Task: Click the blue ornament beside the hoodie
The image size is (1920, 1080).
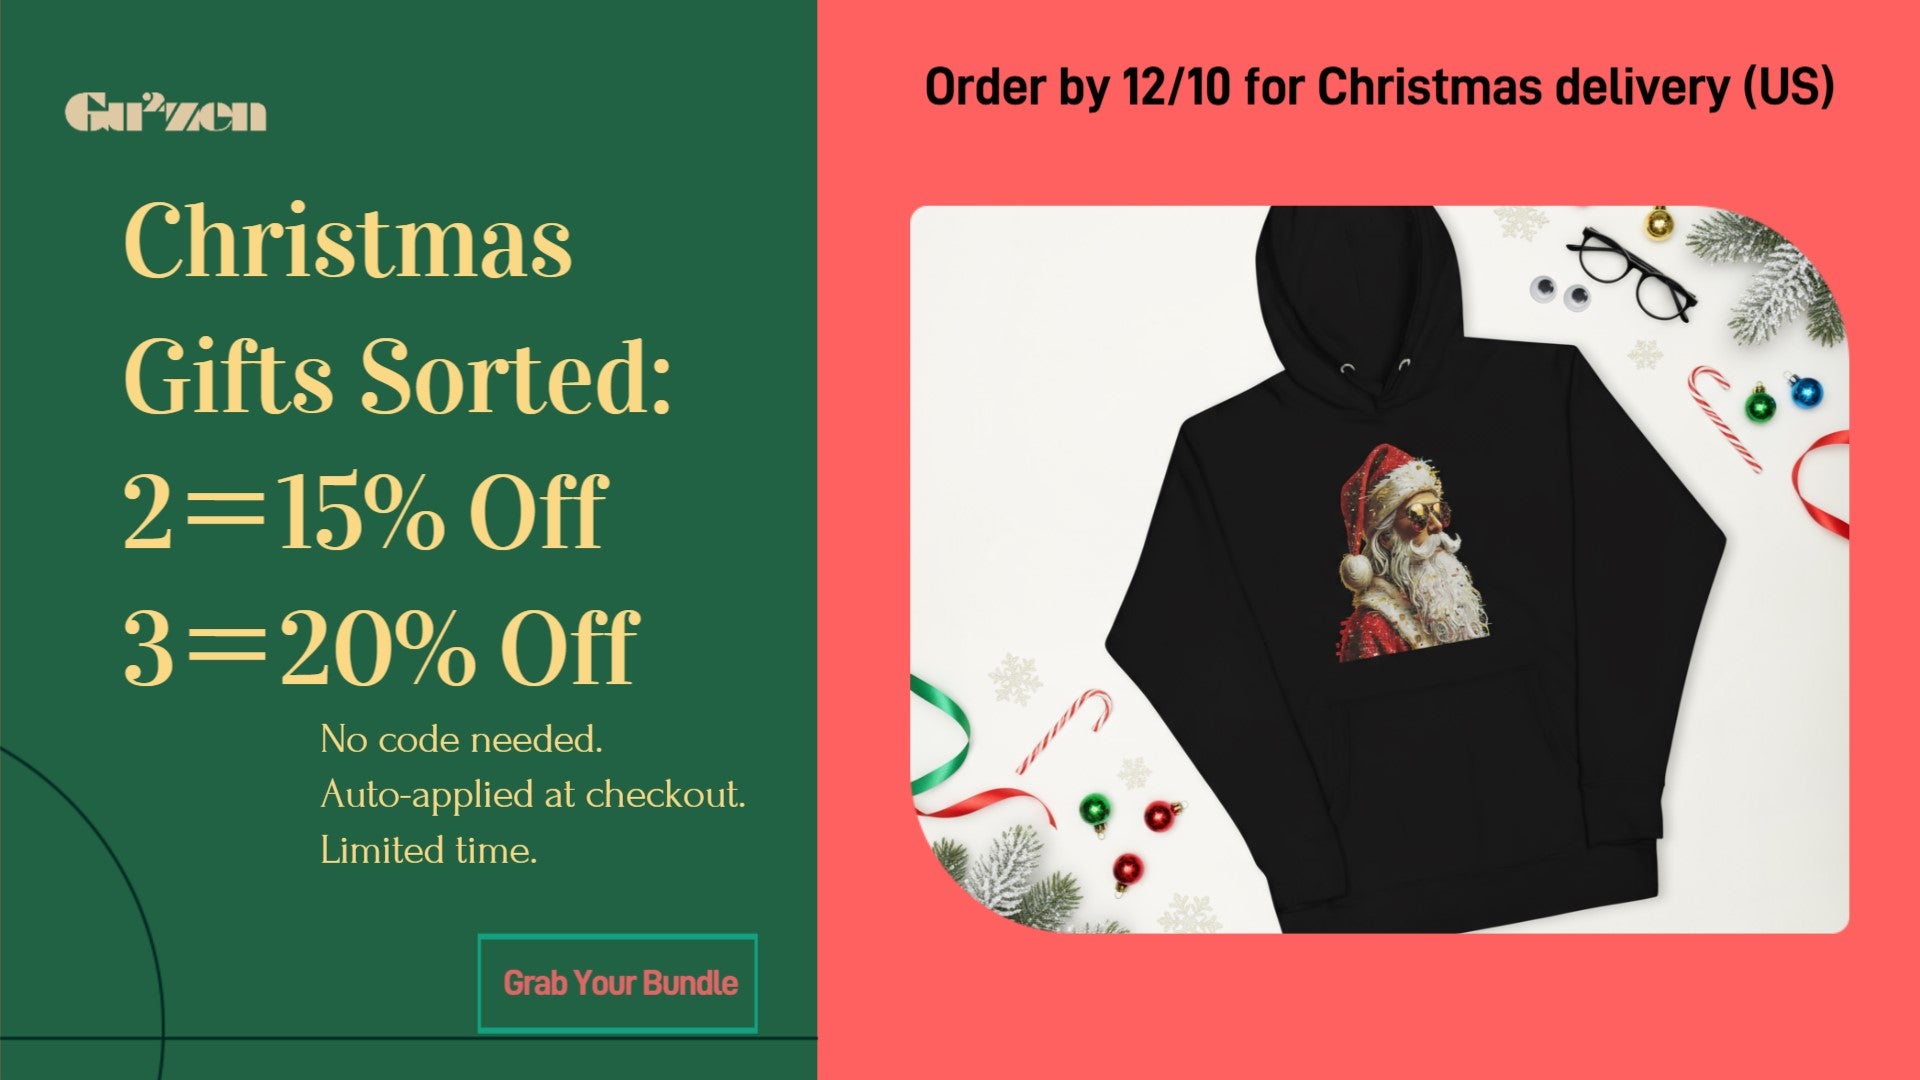Action: pos(1805,390)
